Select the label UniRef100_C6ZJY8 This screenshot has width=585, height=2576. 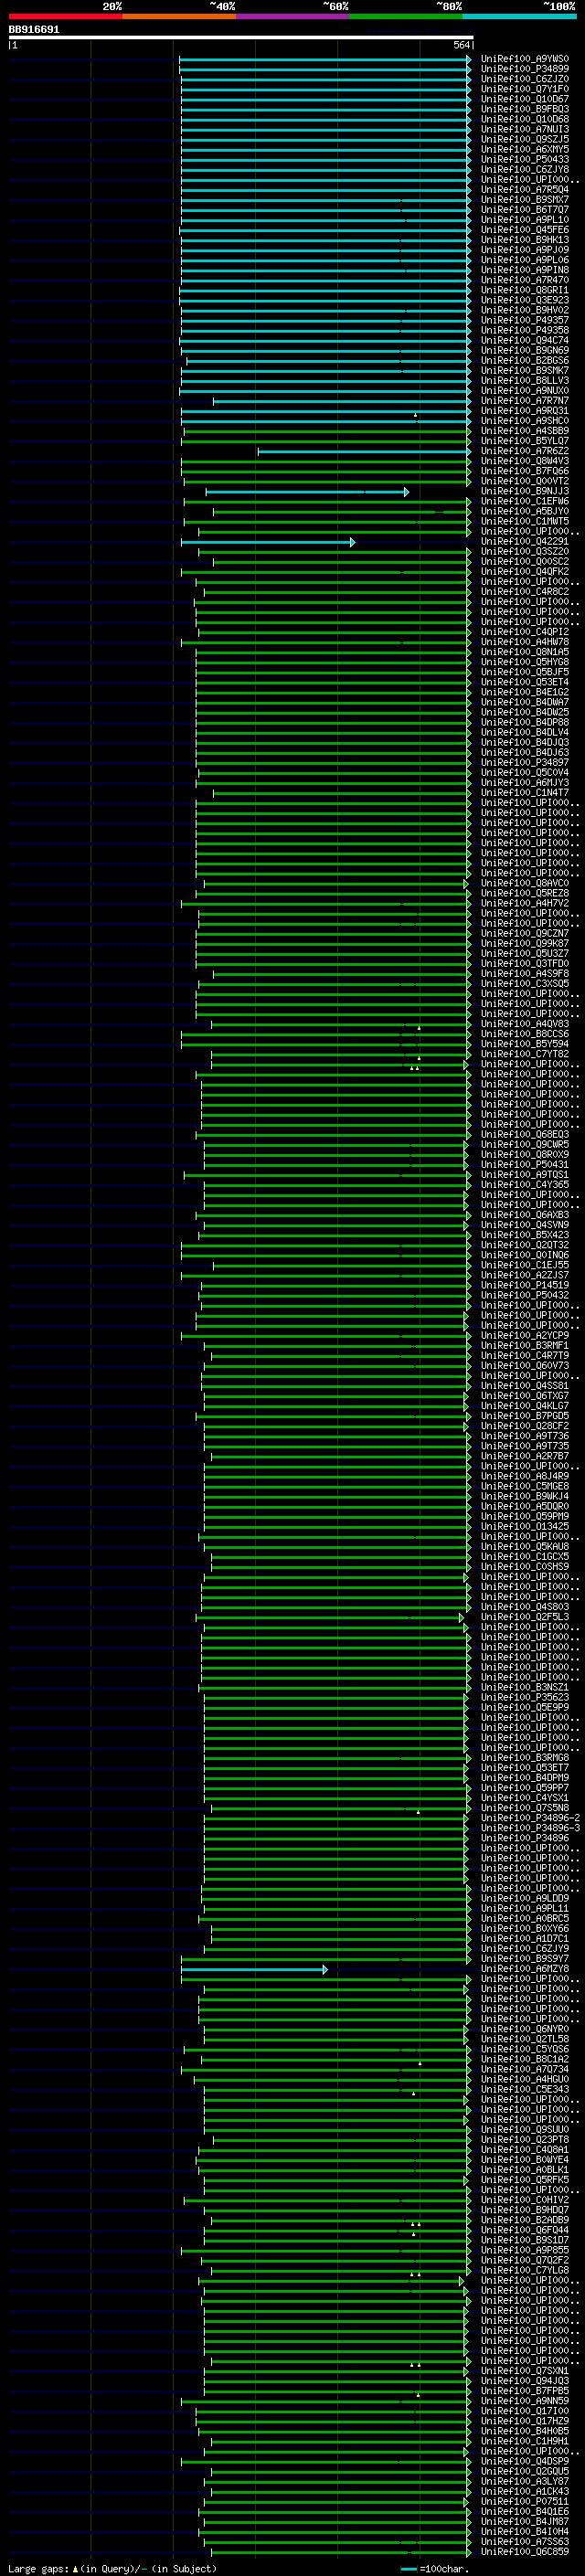tap(524, 169)
